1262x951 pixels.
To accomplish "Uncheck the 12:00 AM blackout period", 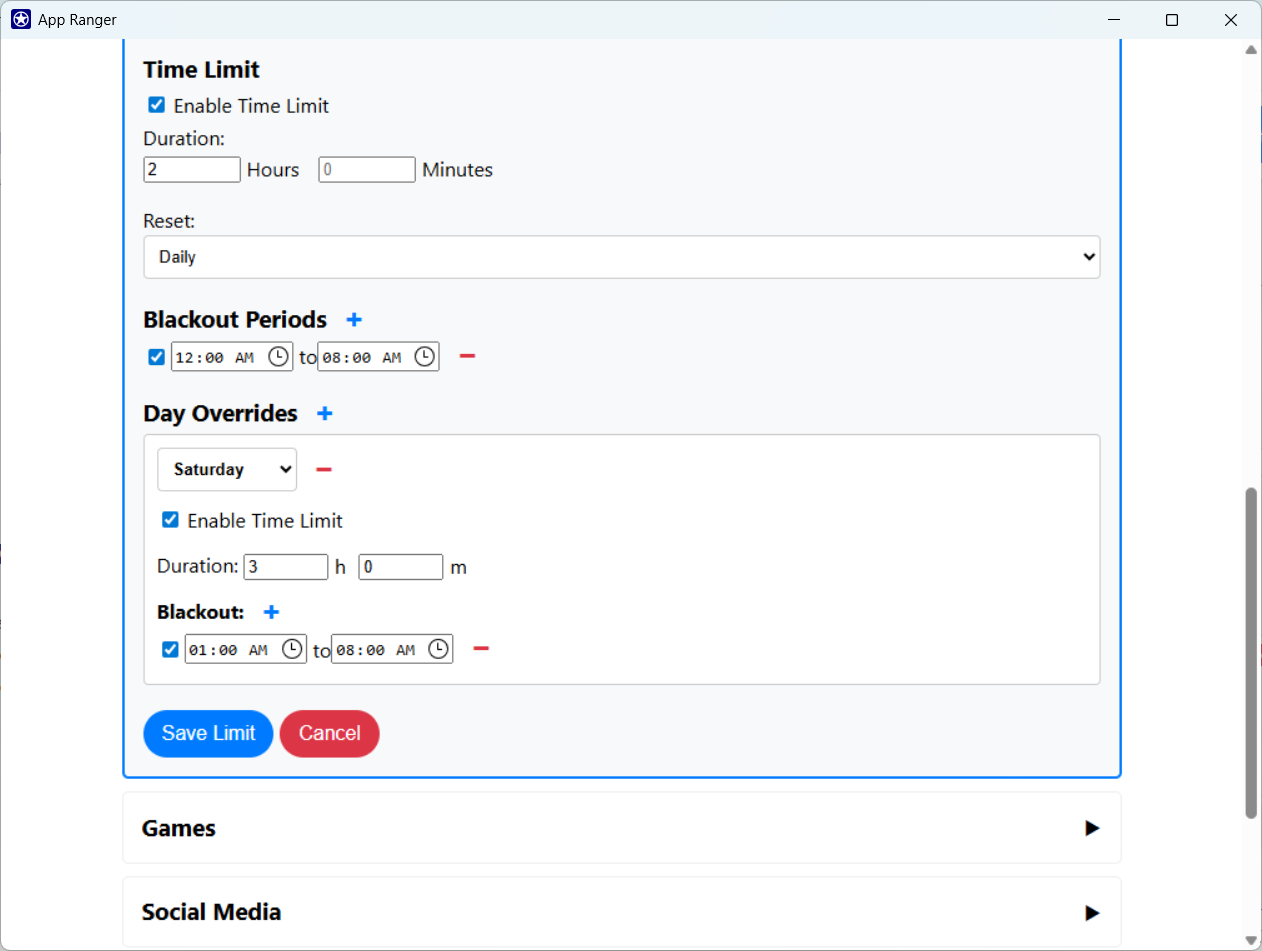I will click(156, 356).
